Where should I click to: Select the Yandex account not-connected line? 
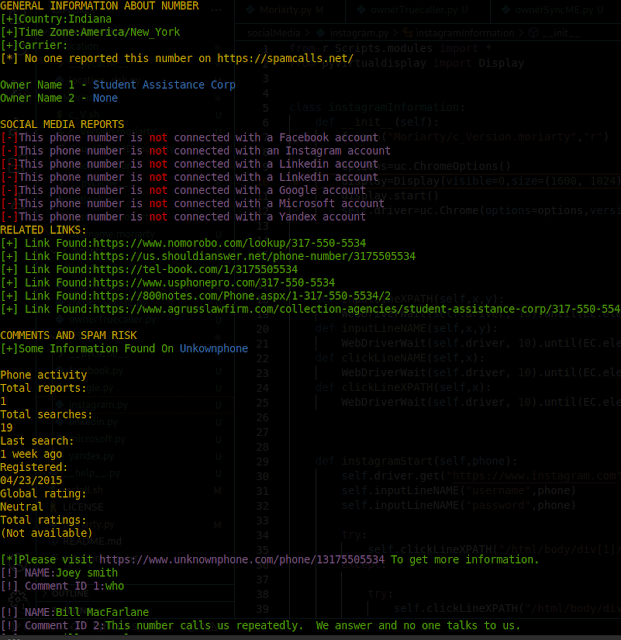tap(183, 217)
